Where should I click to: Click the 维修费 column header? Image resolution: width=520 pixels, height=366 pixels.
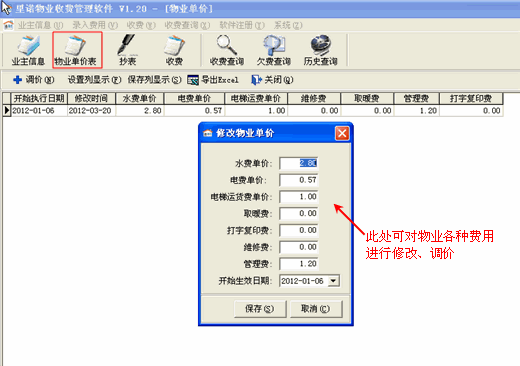pos(314,98)
